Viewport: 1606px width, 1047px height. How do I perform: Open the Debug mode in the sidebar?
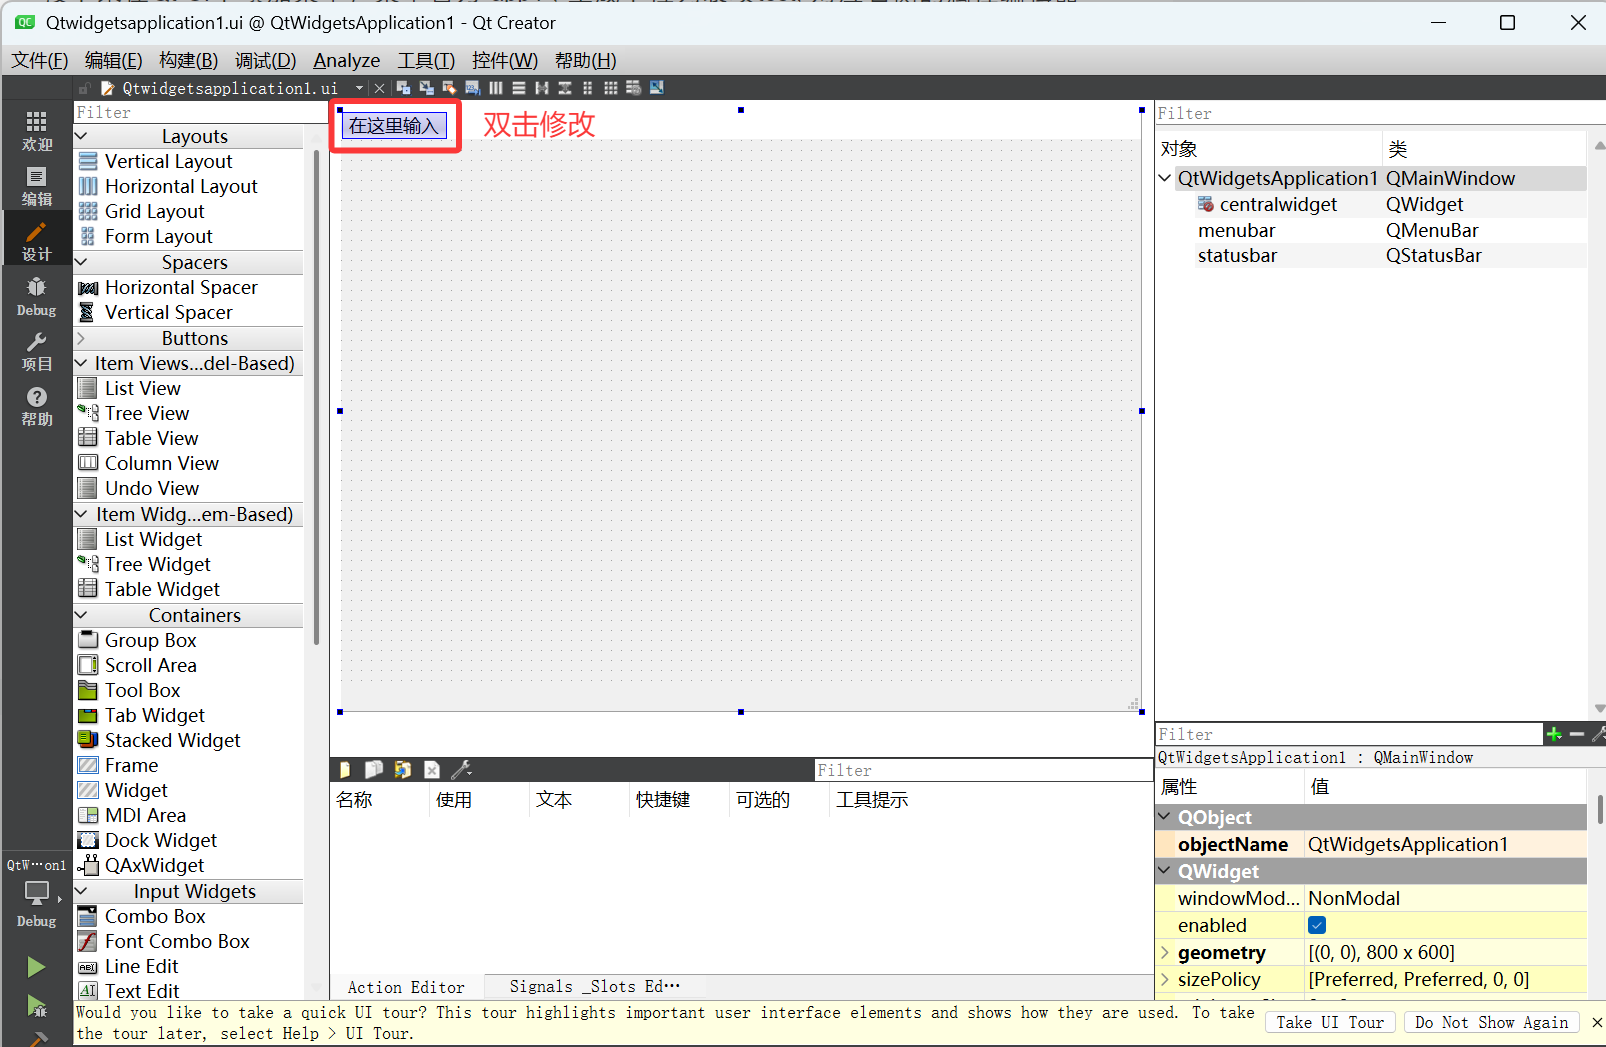[x=37, y=297]
